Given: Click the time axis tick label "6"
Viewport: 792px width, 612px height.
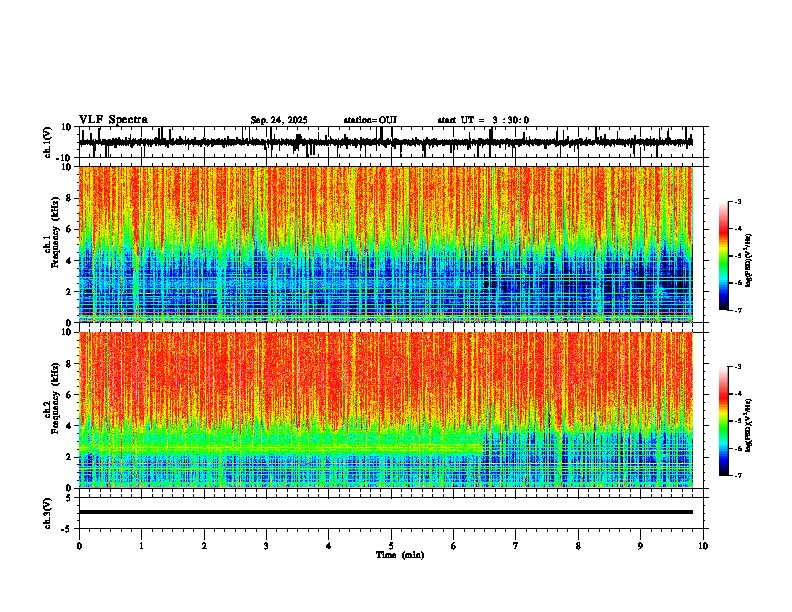Looking at the screenshot, I should pos(454,546).
